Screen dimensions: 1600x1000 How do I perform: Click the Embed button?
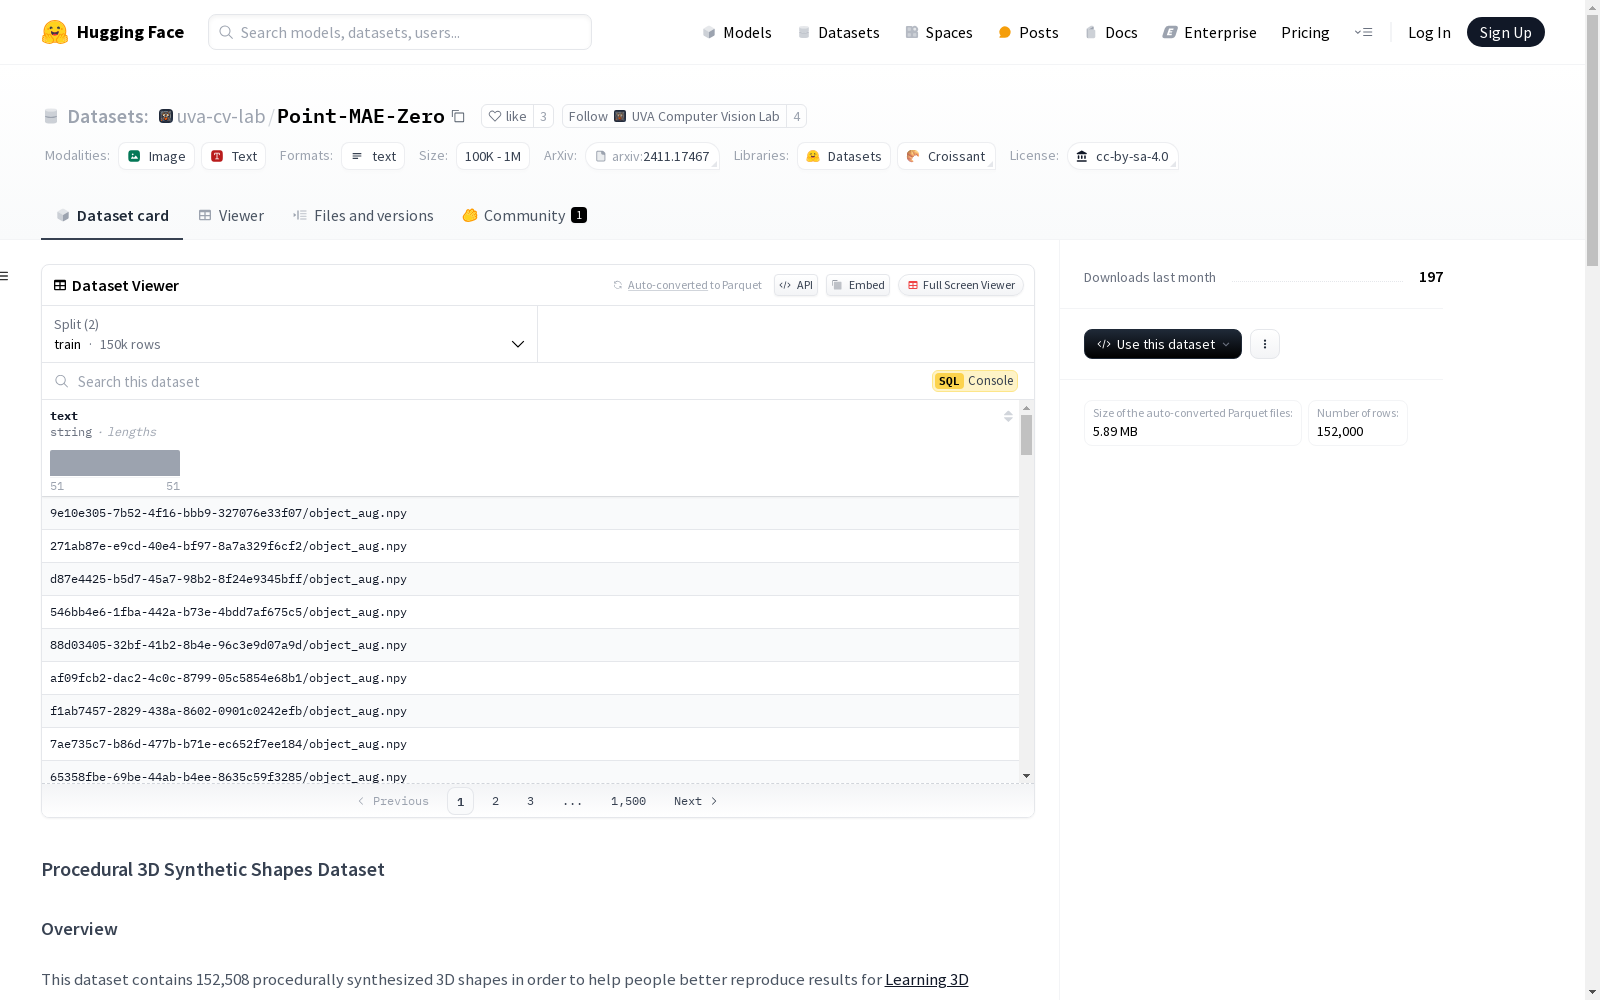(x=858, y=285)
